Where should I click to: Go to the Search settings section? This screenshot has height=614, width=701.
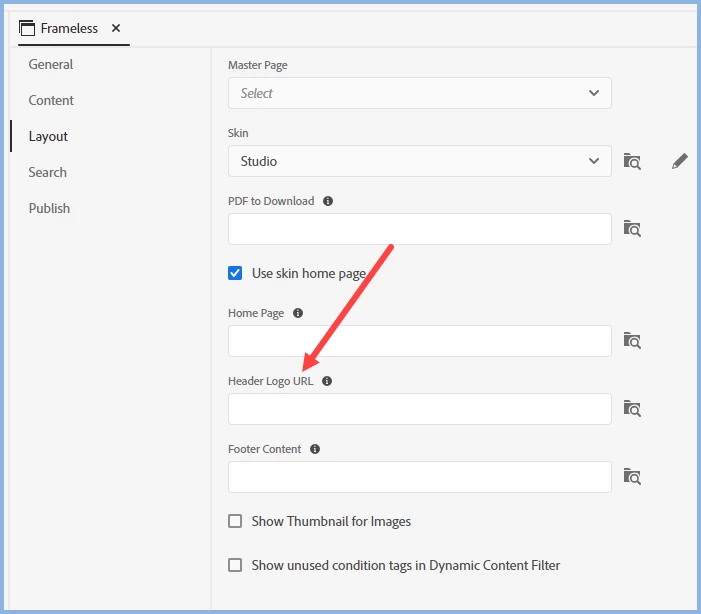pos(47,172)
